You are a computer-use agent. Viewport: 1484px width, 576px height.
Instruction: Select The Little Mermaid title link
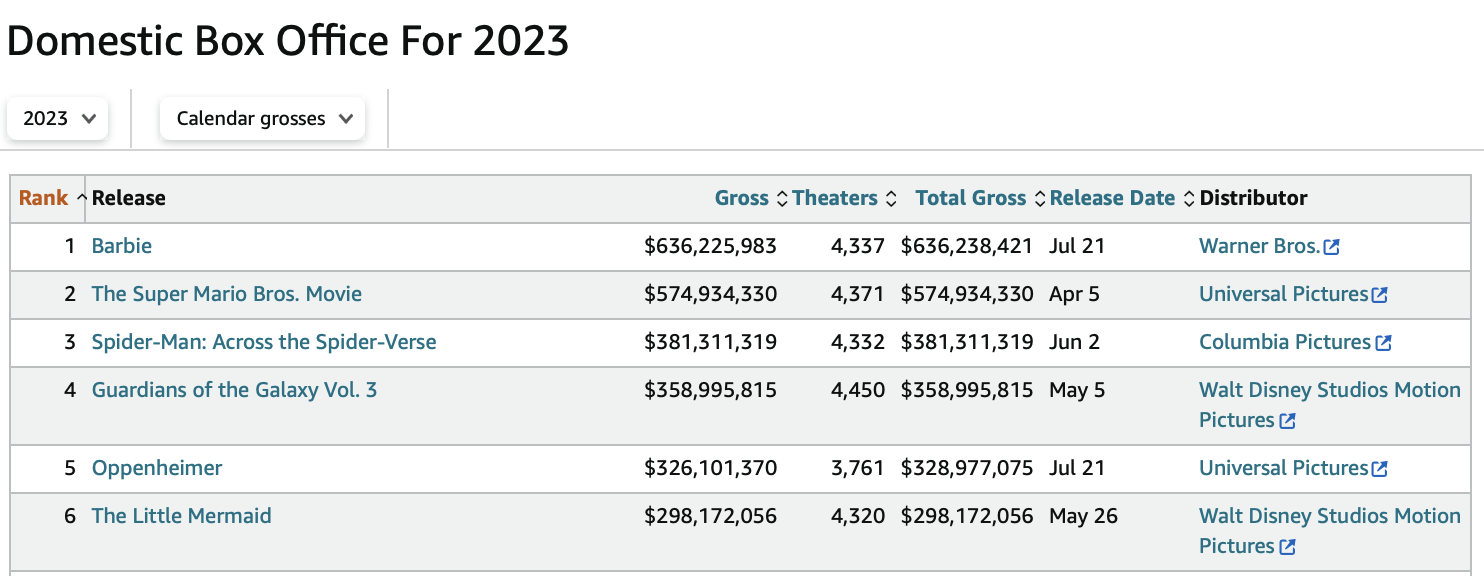coord(181,516)
